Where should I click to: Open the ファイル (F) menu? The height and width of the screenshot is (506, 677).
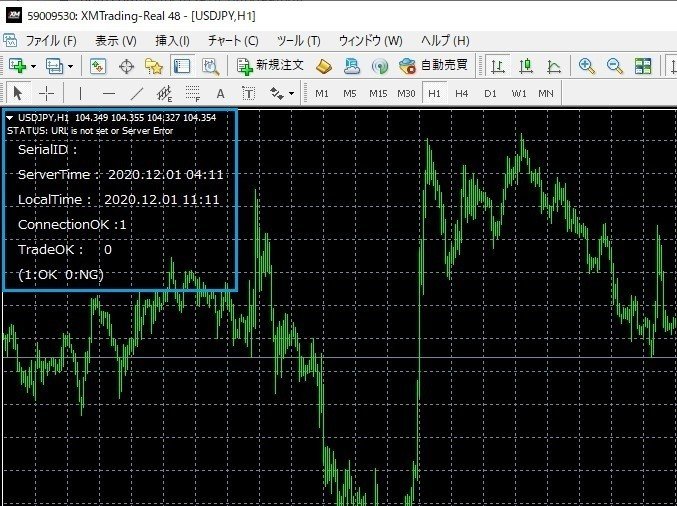(51, 41)
